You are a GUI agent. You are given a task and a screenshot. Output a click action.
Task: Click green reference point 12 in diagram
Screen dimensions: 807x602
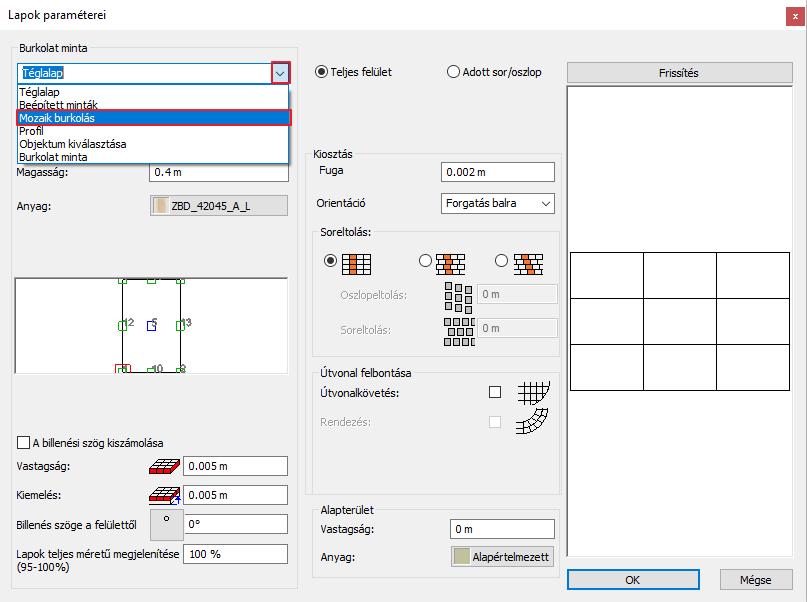tap(122, 325)
